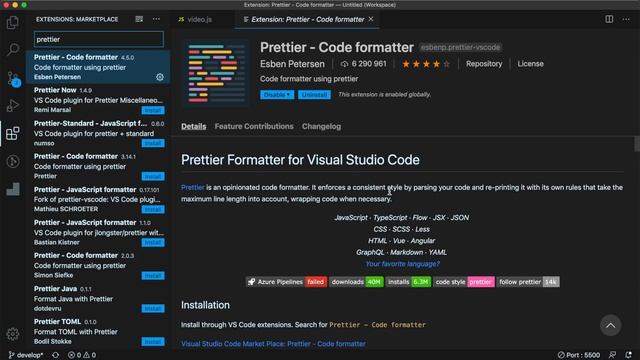Open gear settings for installed Prettier extension
Image resolution: width=640 pixels, height=360 pixels.
pos(160,77)
